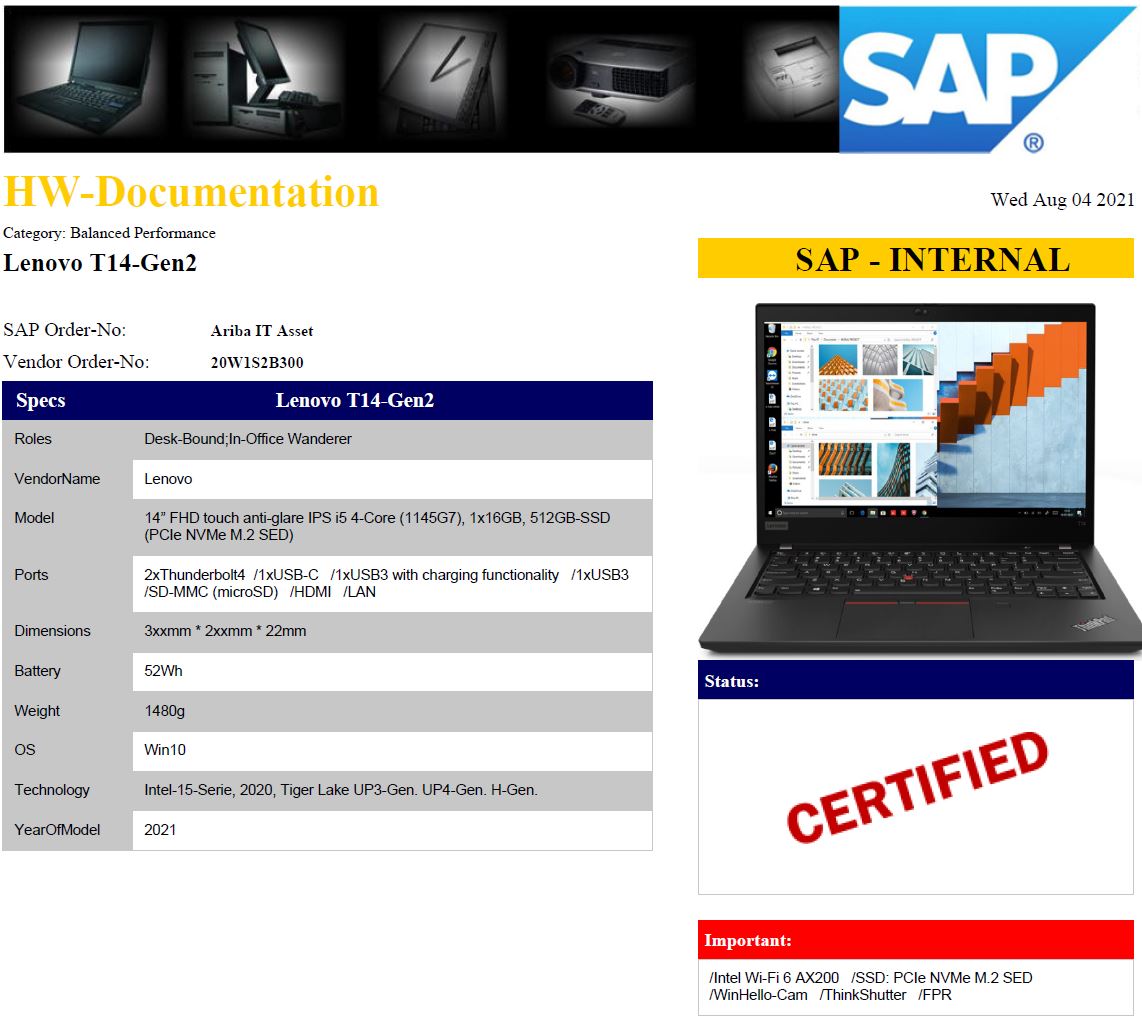Select the Intel-15-Serie, 2020, Tiger Lake value
Viewport: 1142px width, 1029px height.
[341, 790]
